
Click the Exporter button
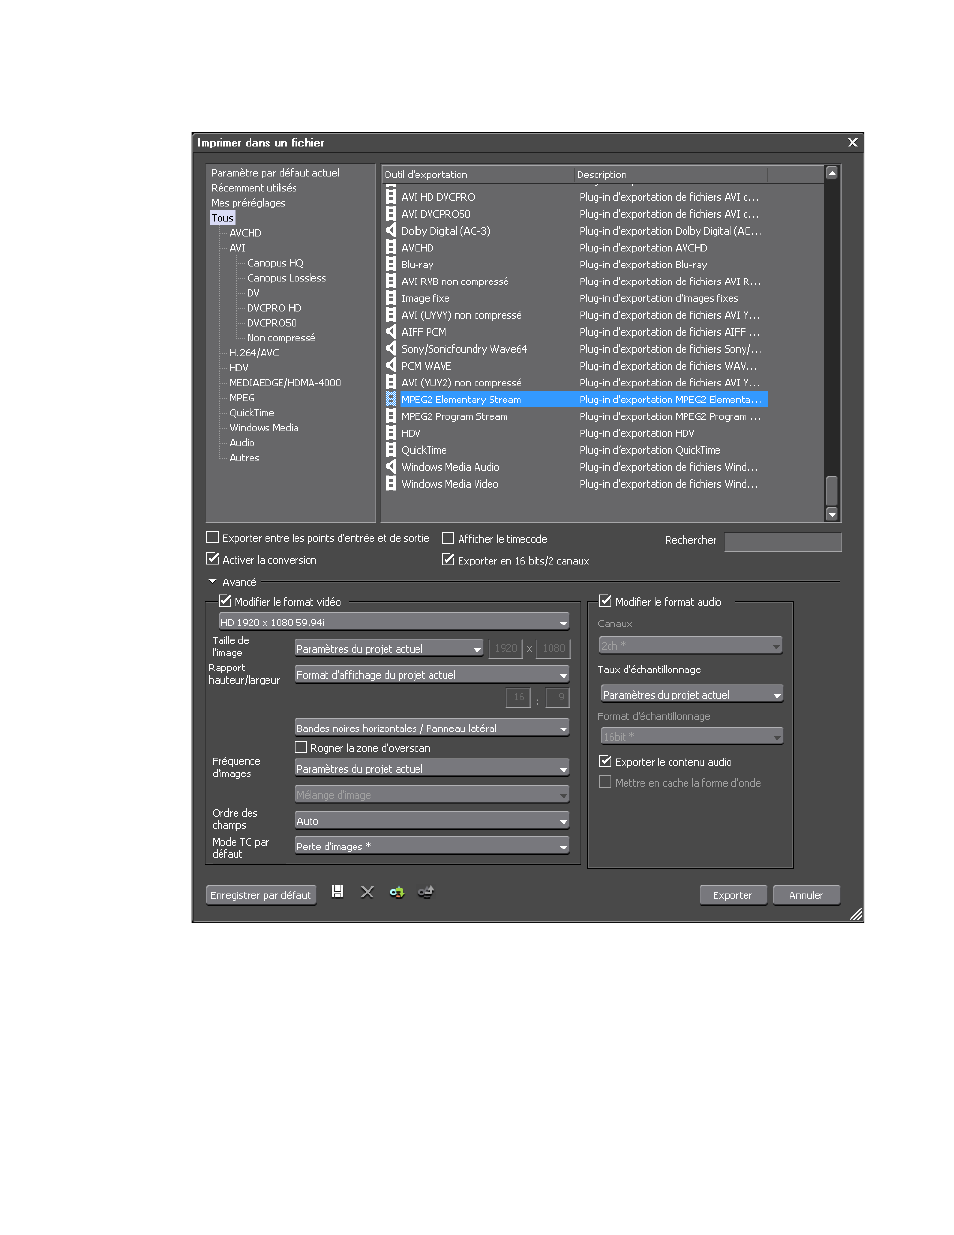[733, 895]
